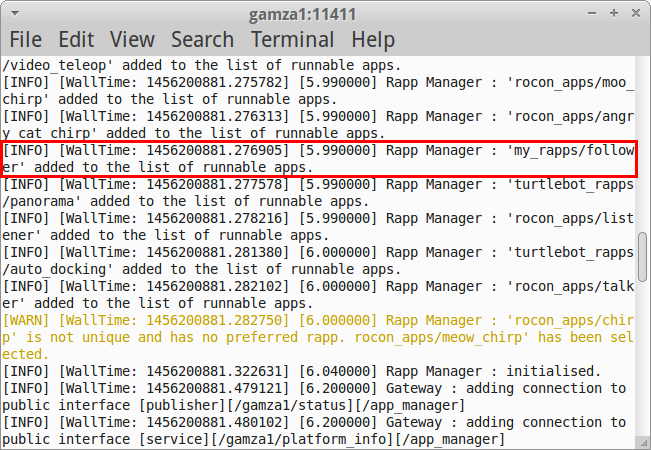Click scrollbar track above the handle
651x450 pixels.
(x=644, y=140)
